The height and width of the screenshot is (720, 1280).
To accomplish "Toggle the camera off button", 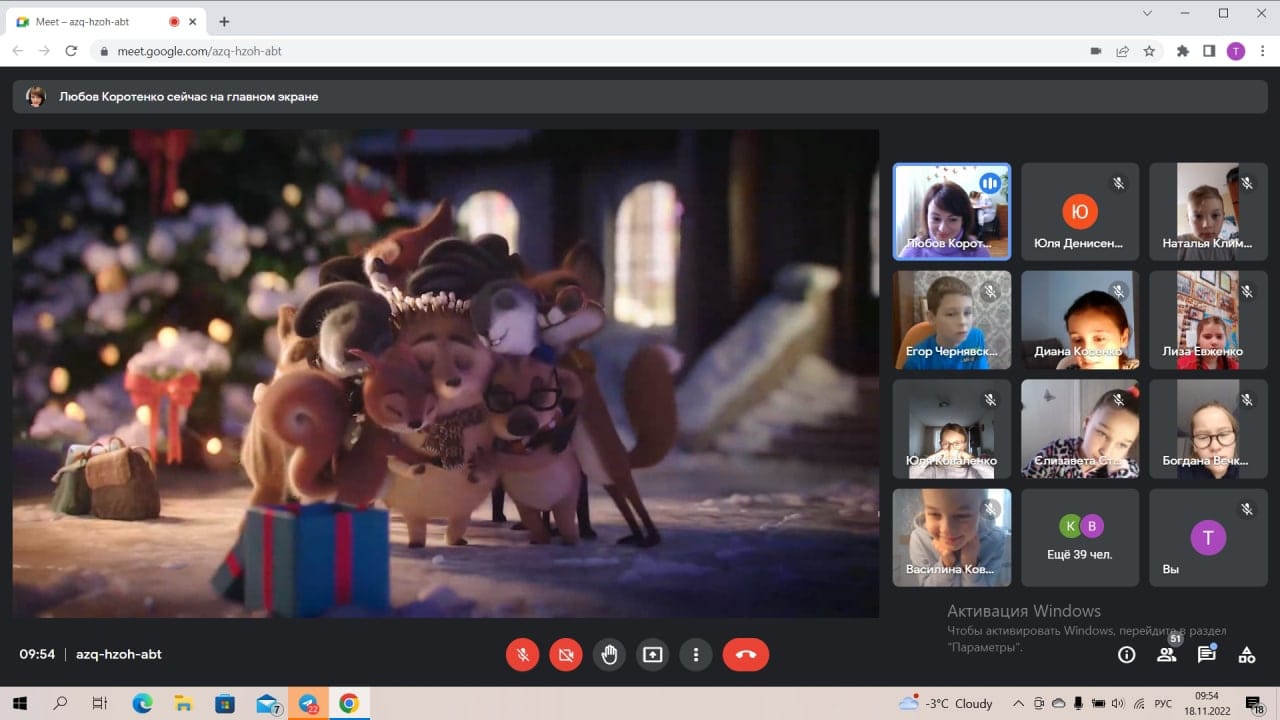I will [x=566, y=655].
